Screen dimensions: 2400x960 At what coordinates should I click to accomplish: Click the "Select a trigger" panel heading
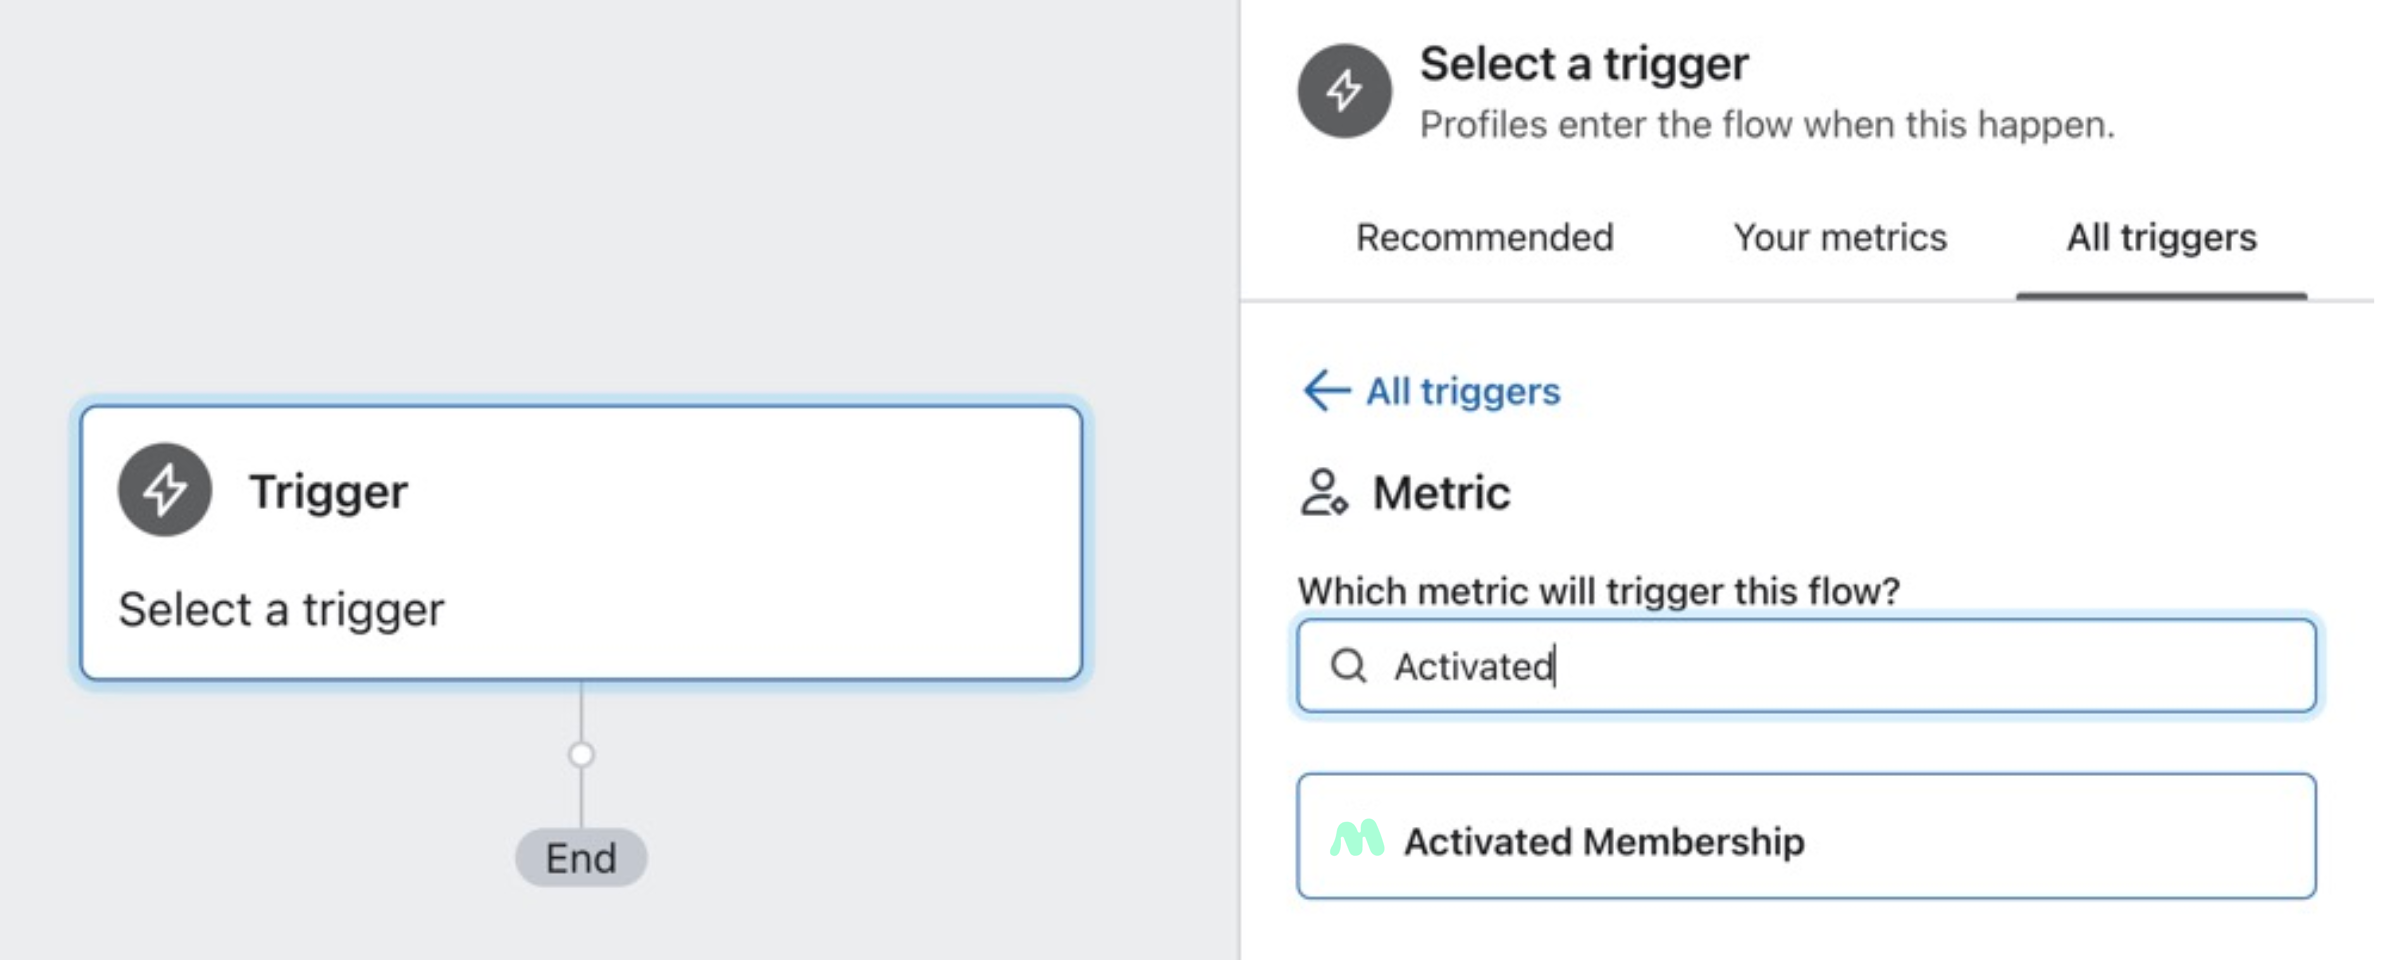pyautogui.click(x=1584, y=64)
